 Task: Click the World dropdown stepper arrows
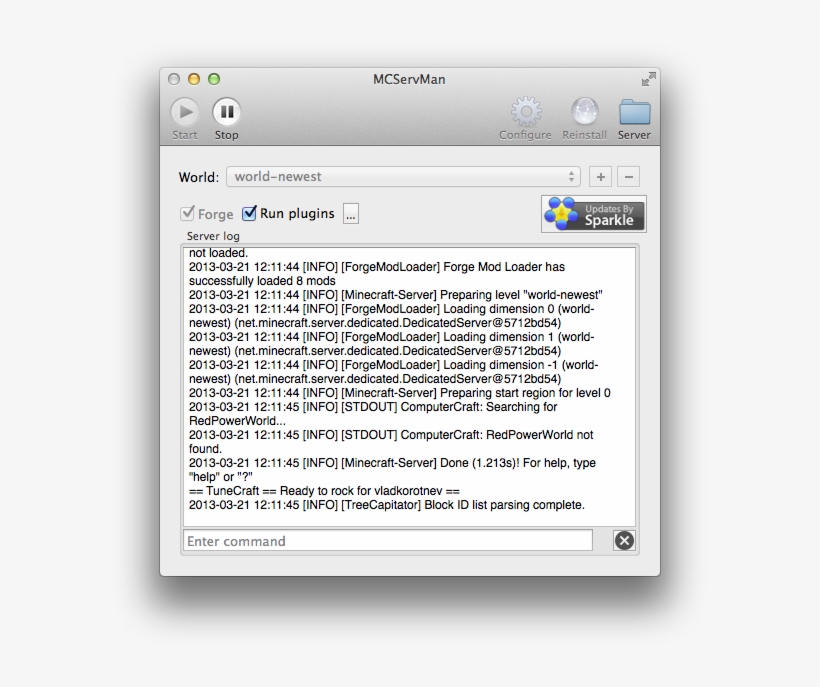[x=574, y=175]
